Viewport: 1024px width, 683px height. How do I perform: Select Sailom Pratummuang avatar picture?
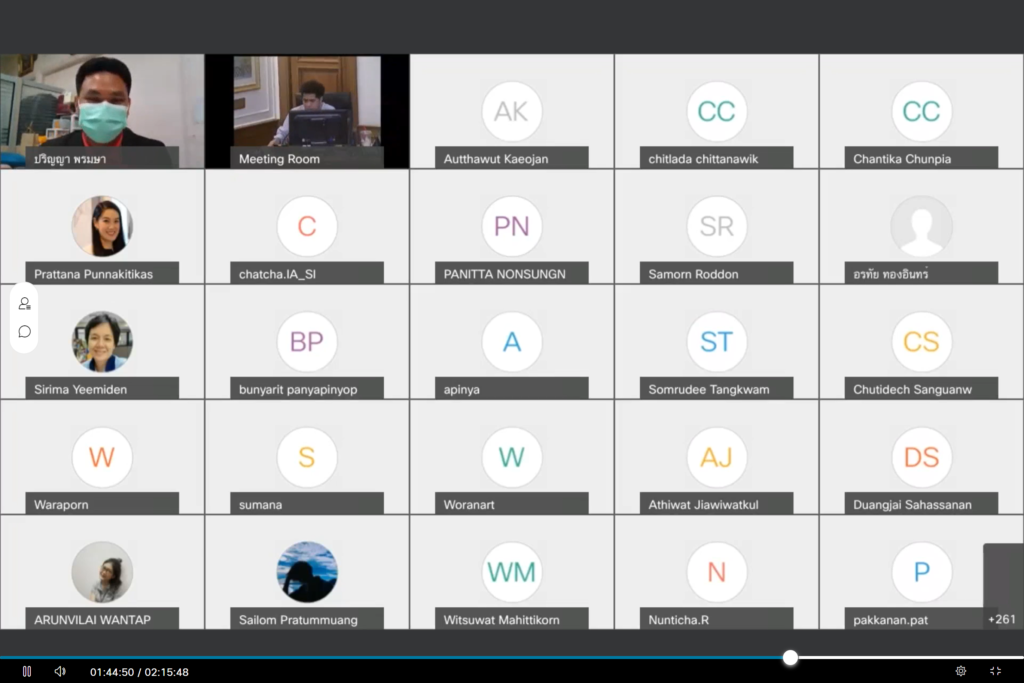[x=307, y=572]
